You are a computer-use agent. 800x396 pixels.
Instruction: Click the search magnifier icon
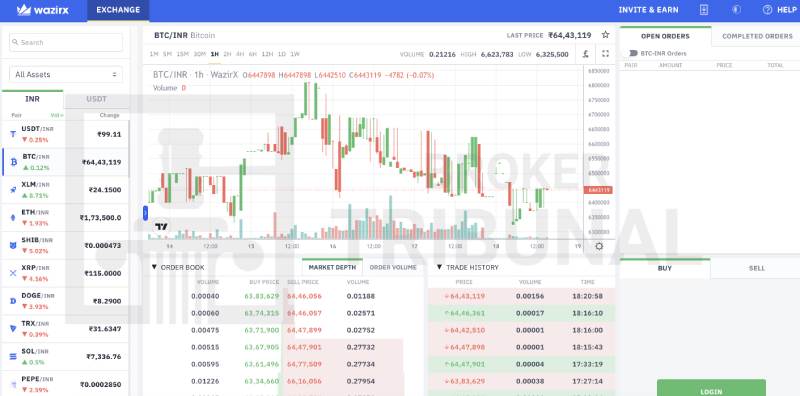pos(16,42)
